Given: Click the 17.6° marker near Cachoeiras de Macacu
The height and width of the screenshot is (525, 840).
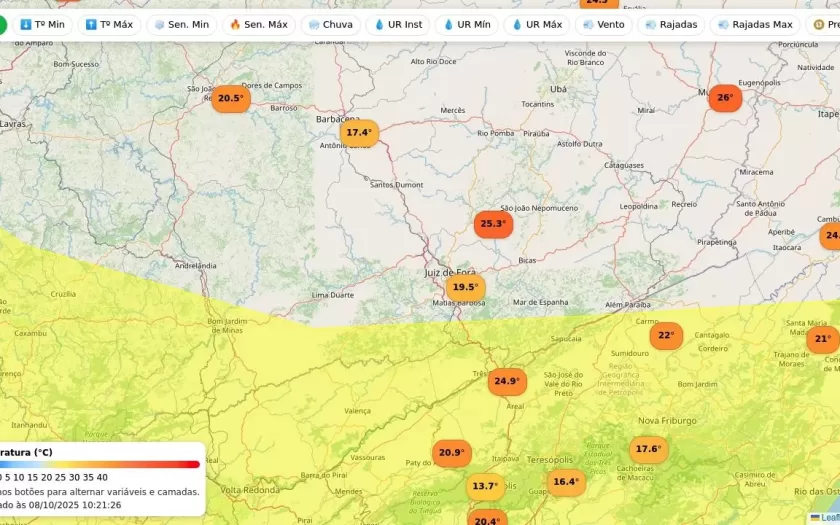Looking at the screenshot, I should (648, 449).
